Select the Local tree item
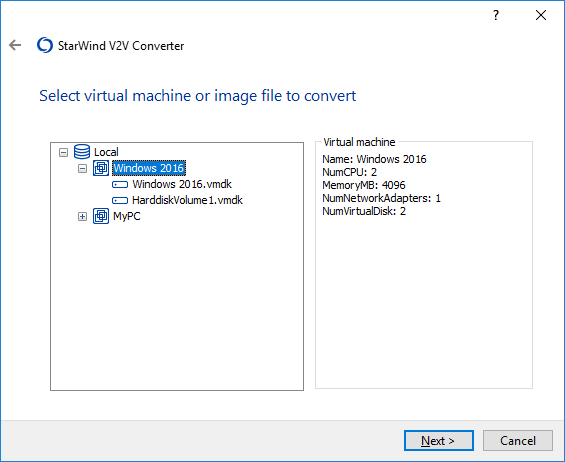Screen dimensions: 565x462 (x=106, y=152)
